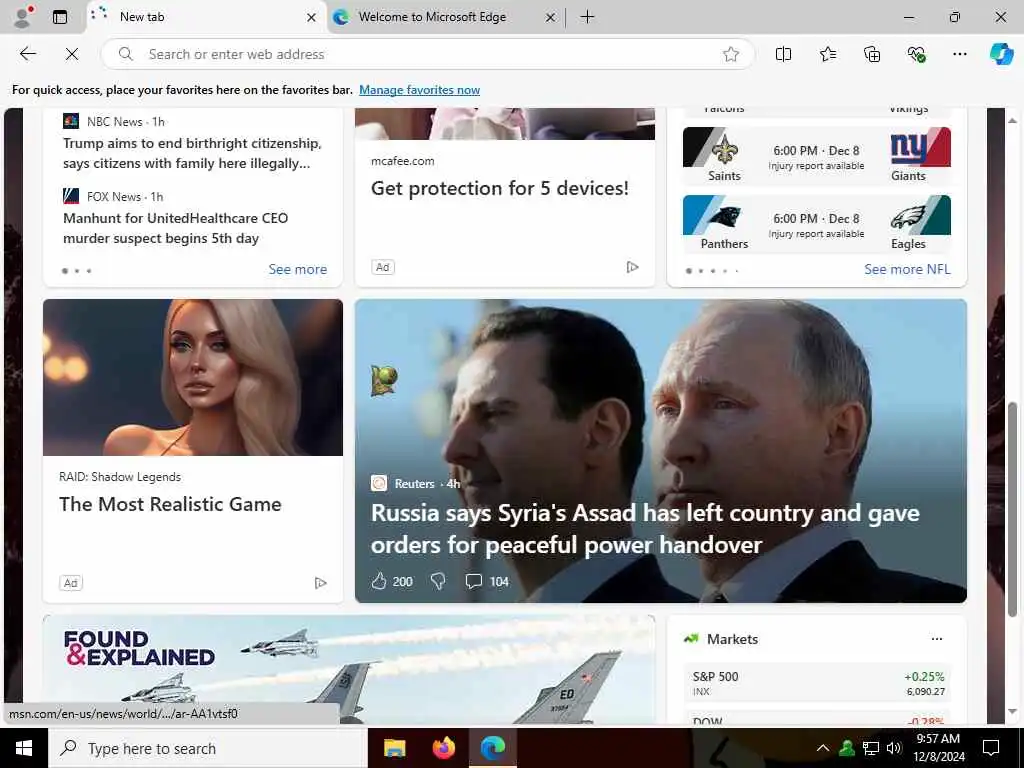Screen dimensions: 1024x768
Task: Click ad choices icon on RAID ad
Action: coord(320,583)
